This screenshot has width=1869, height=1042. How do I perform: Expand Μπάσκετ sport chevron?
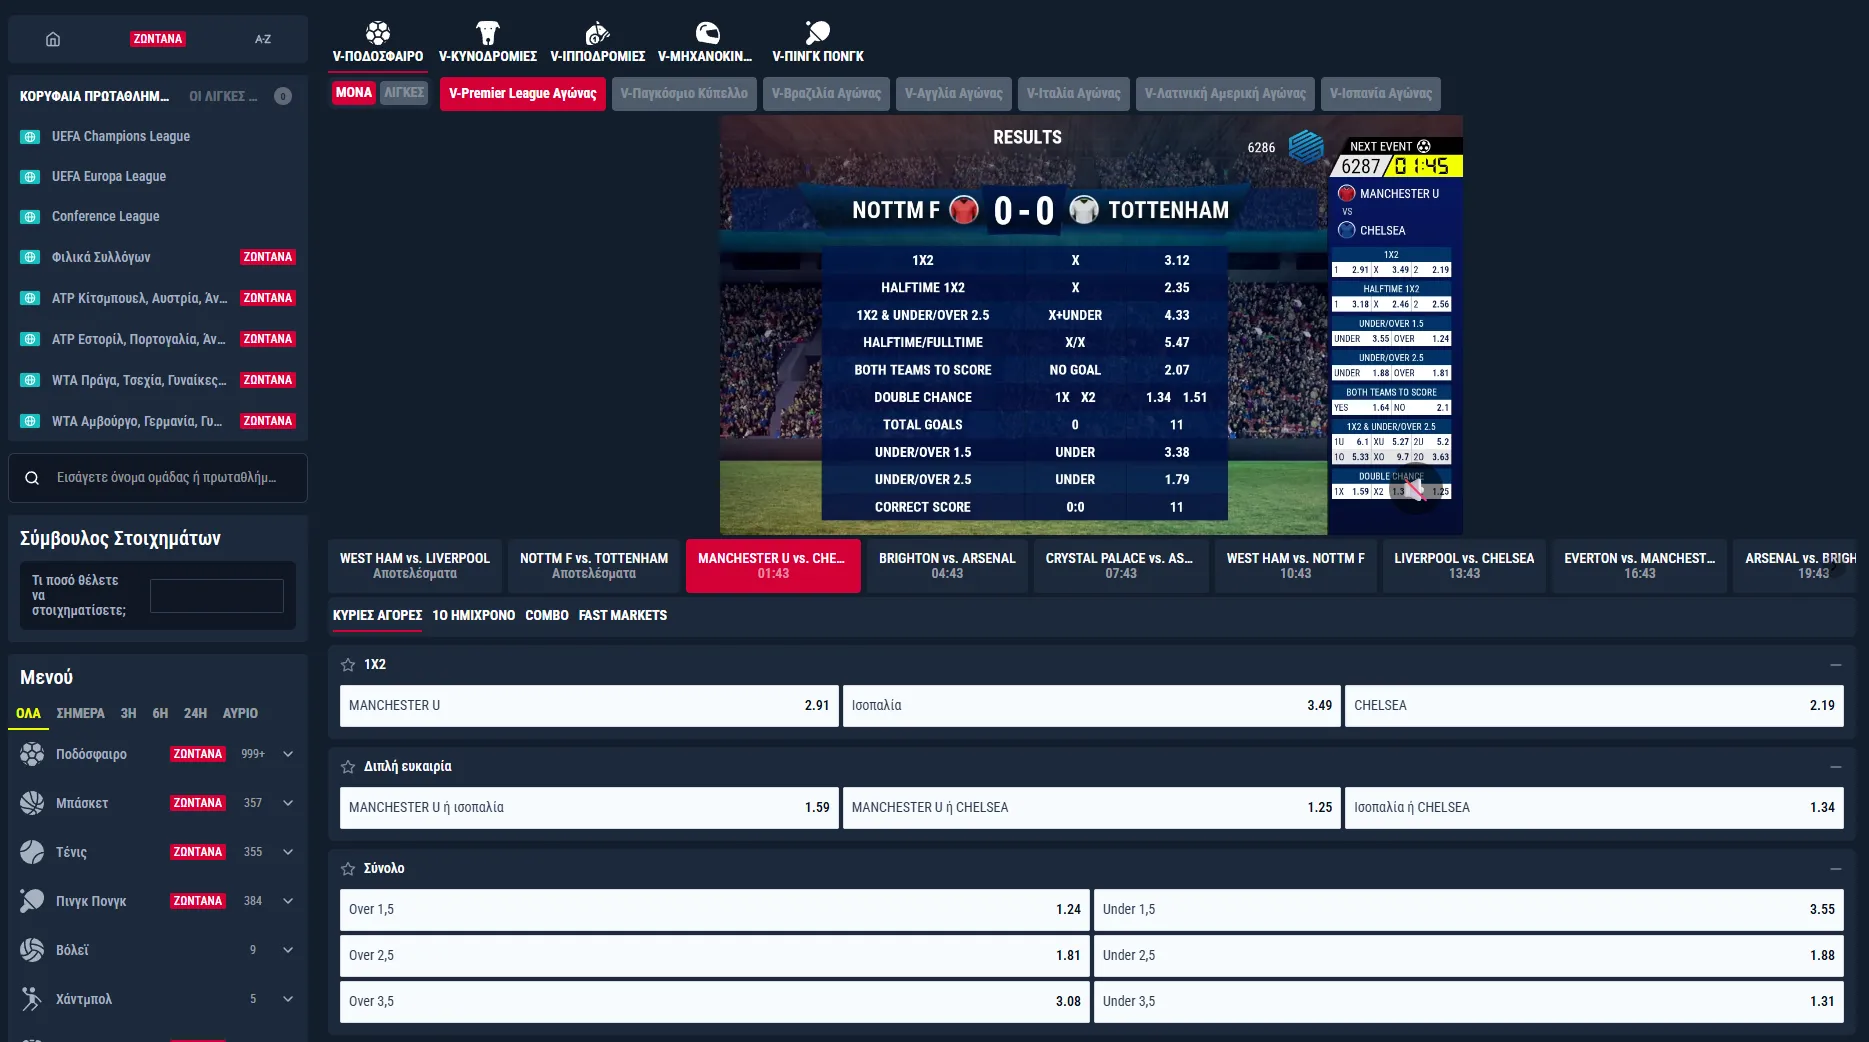[288, 803]
